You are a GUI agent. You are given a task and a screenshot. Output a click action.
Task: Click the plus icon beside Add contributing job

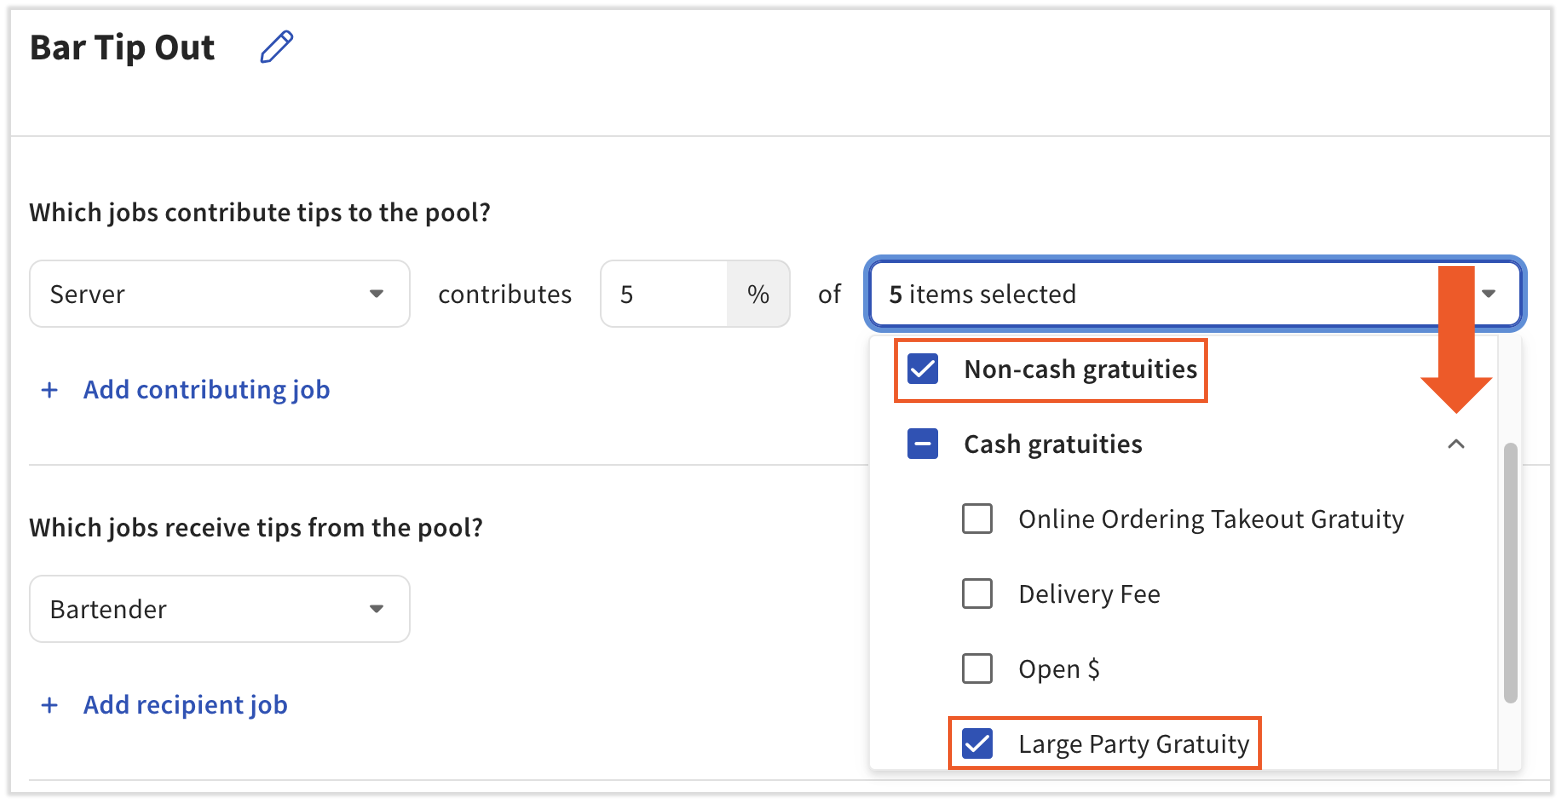[50, 390]
